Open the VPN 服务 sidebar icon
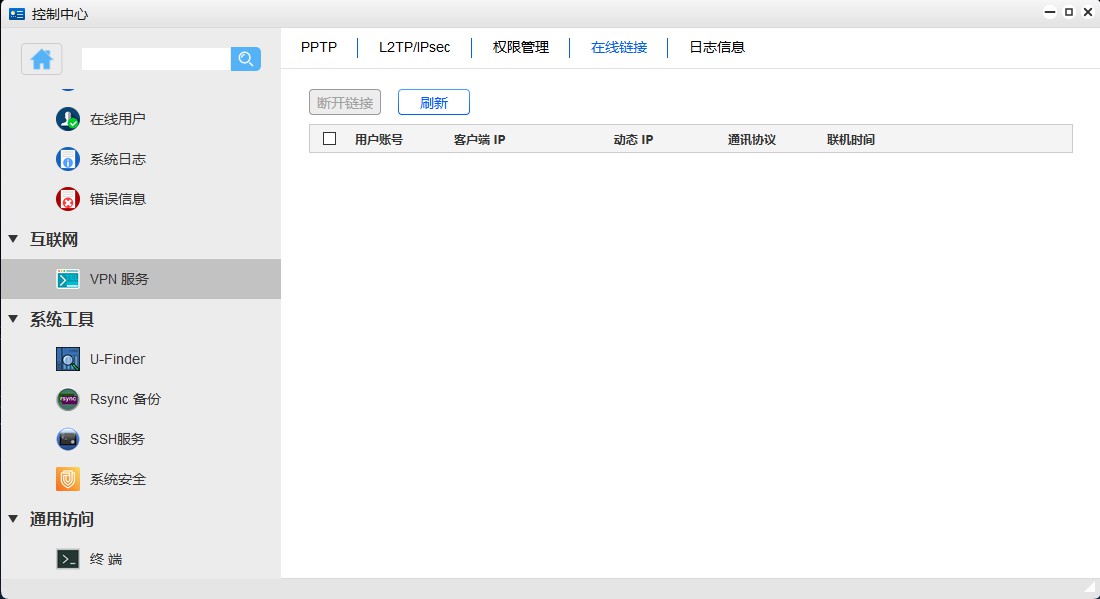 [67, 278]
